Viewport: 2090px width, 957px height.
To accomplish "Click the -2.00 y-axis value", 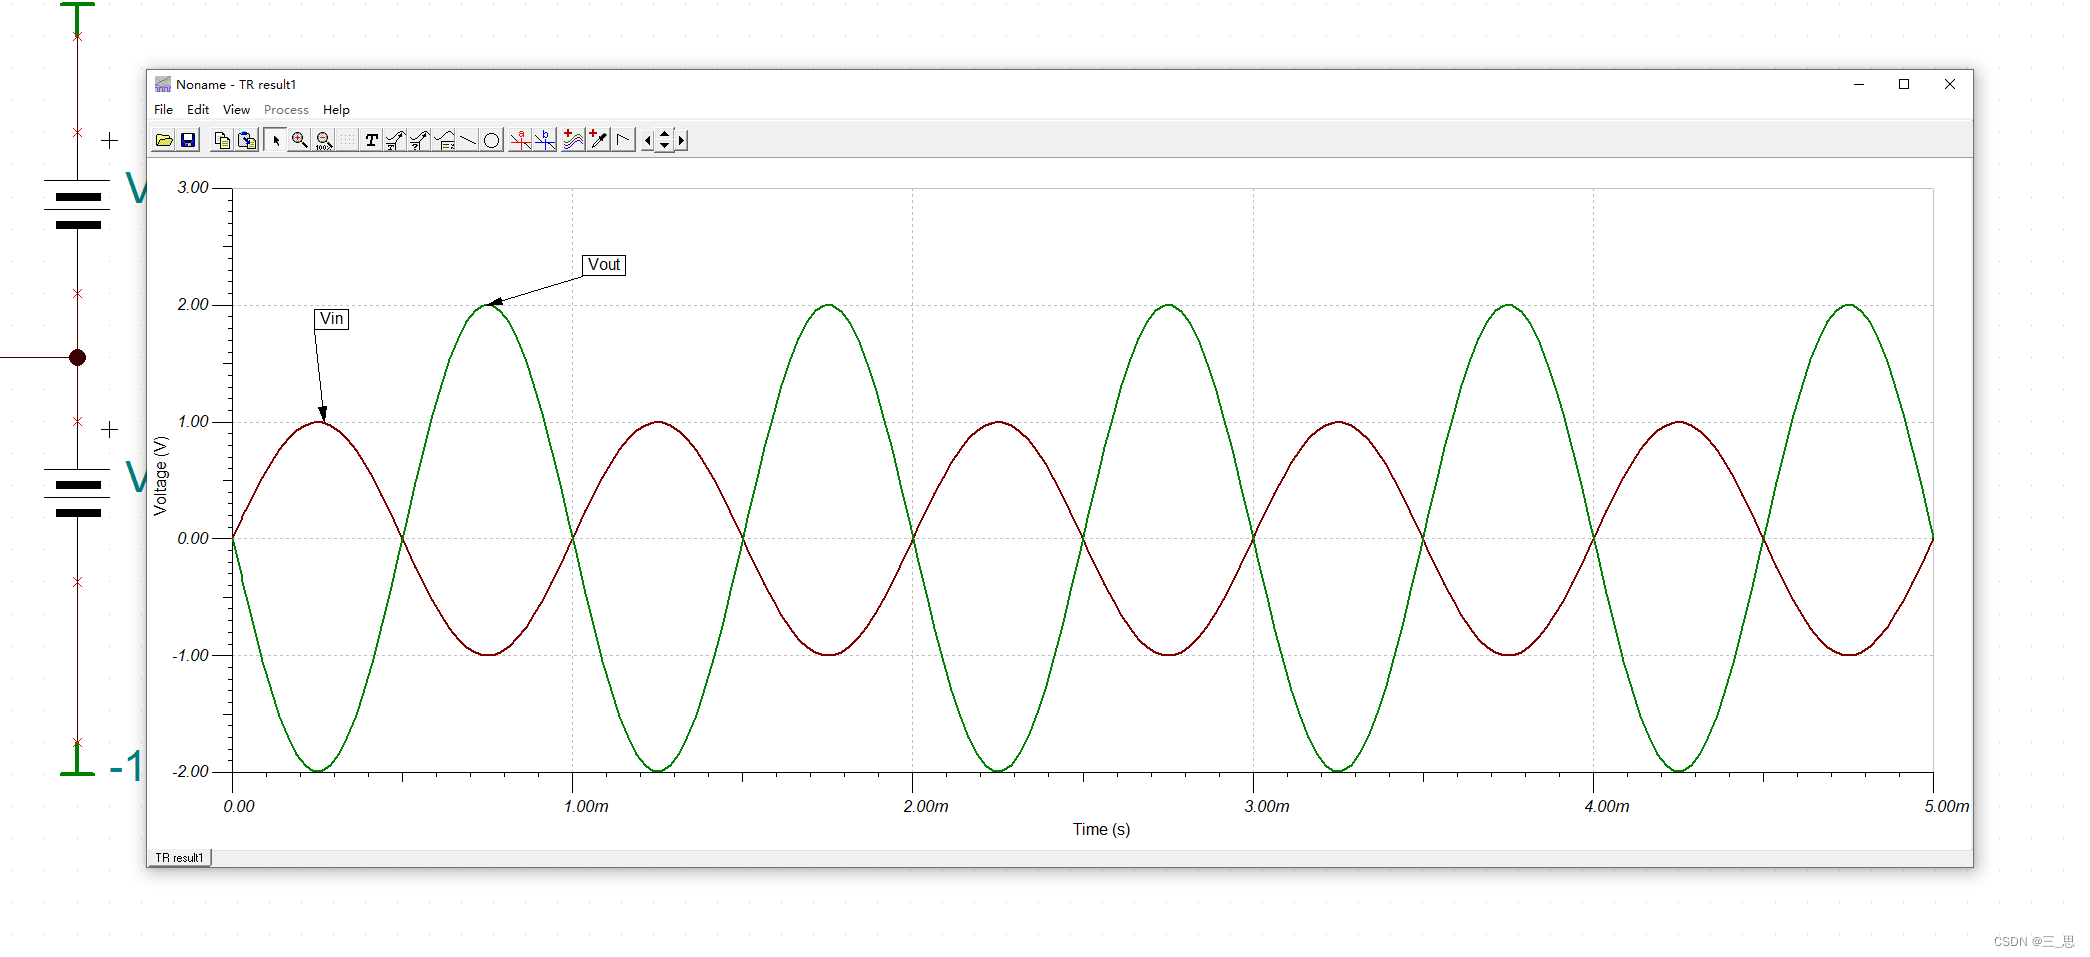I will pos(191,771).
